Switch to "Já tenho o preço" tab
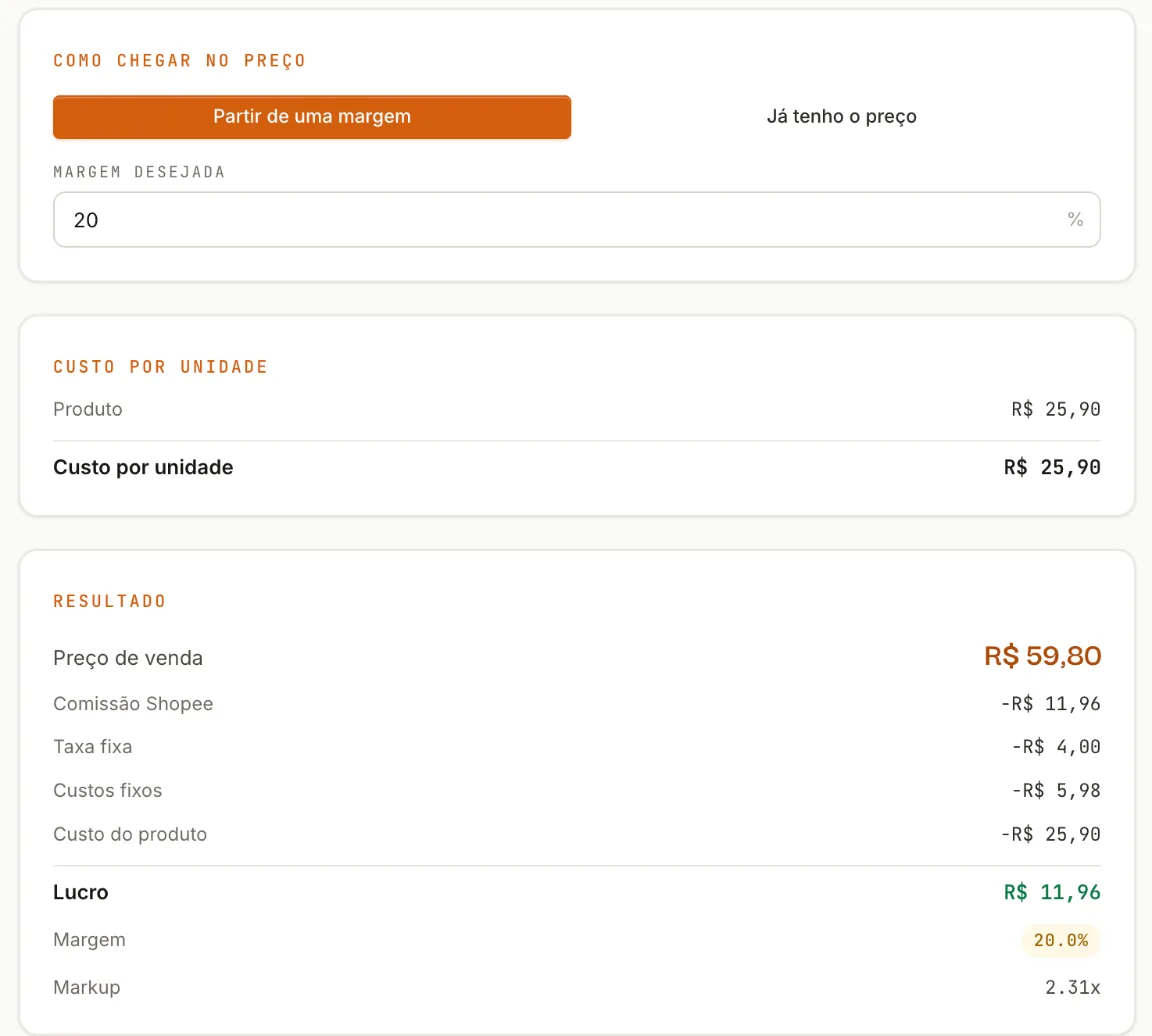 (841, 117)
